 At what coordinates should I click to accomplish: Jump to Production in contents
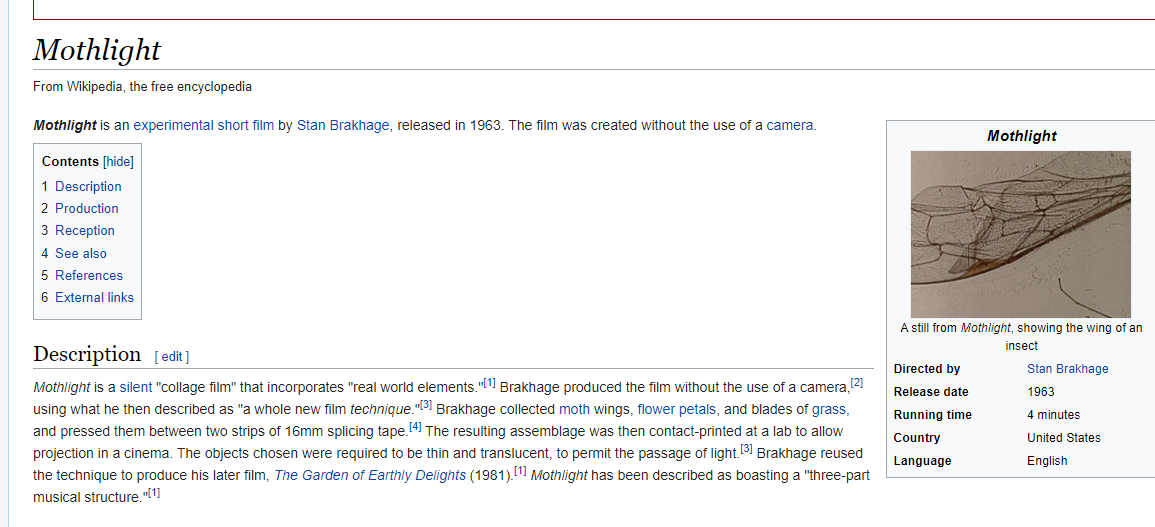pyautogui.click(x=86, y=209)
